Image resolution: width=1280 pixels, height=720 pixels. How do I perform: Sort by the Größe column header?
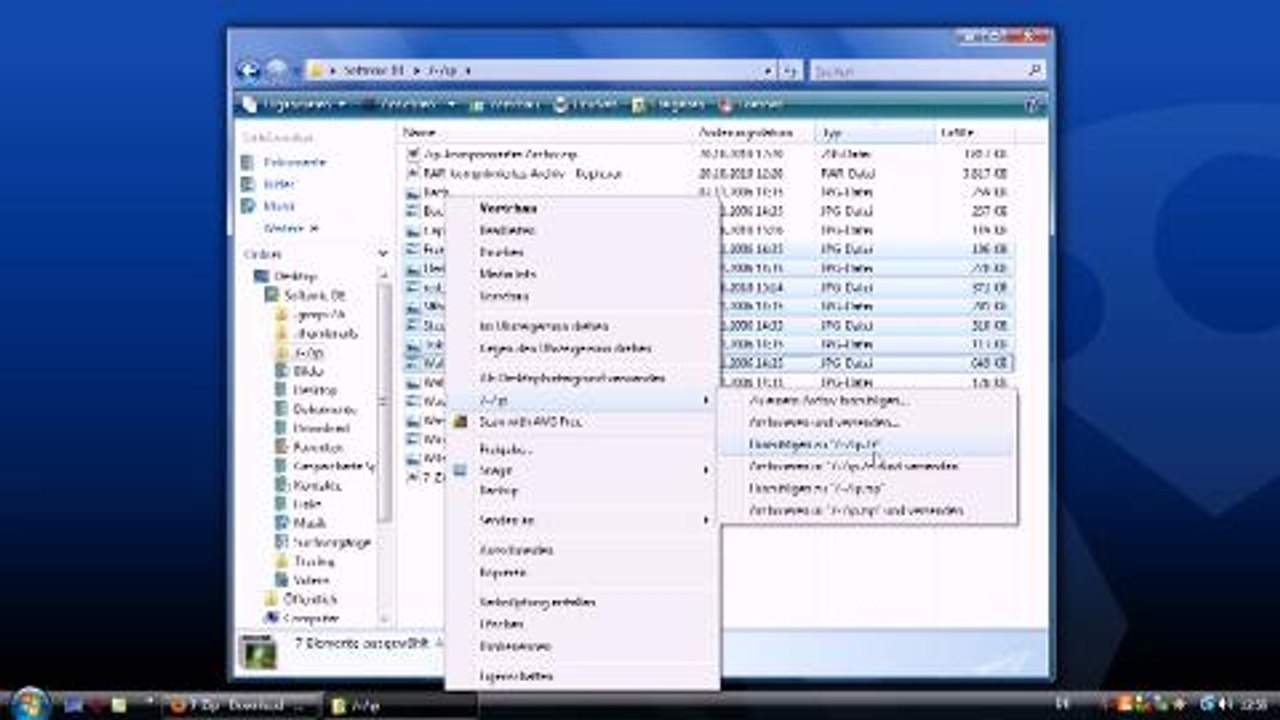pyautogui.click(x=975, y=132)
